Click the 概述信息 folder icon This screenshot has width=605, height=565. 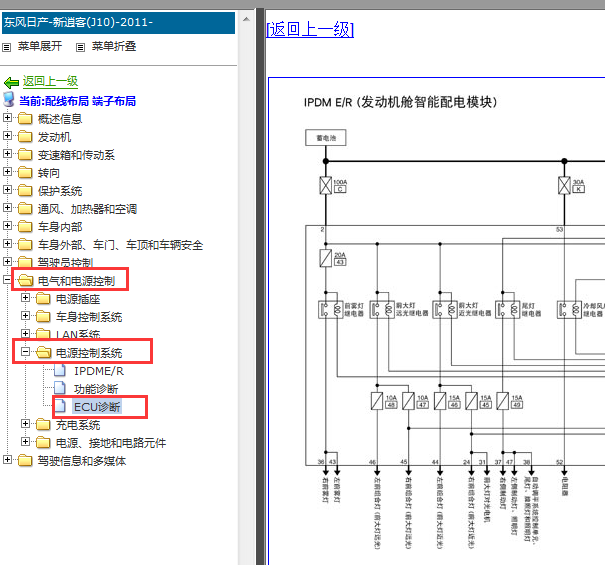25,118
